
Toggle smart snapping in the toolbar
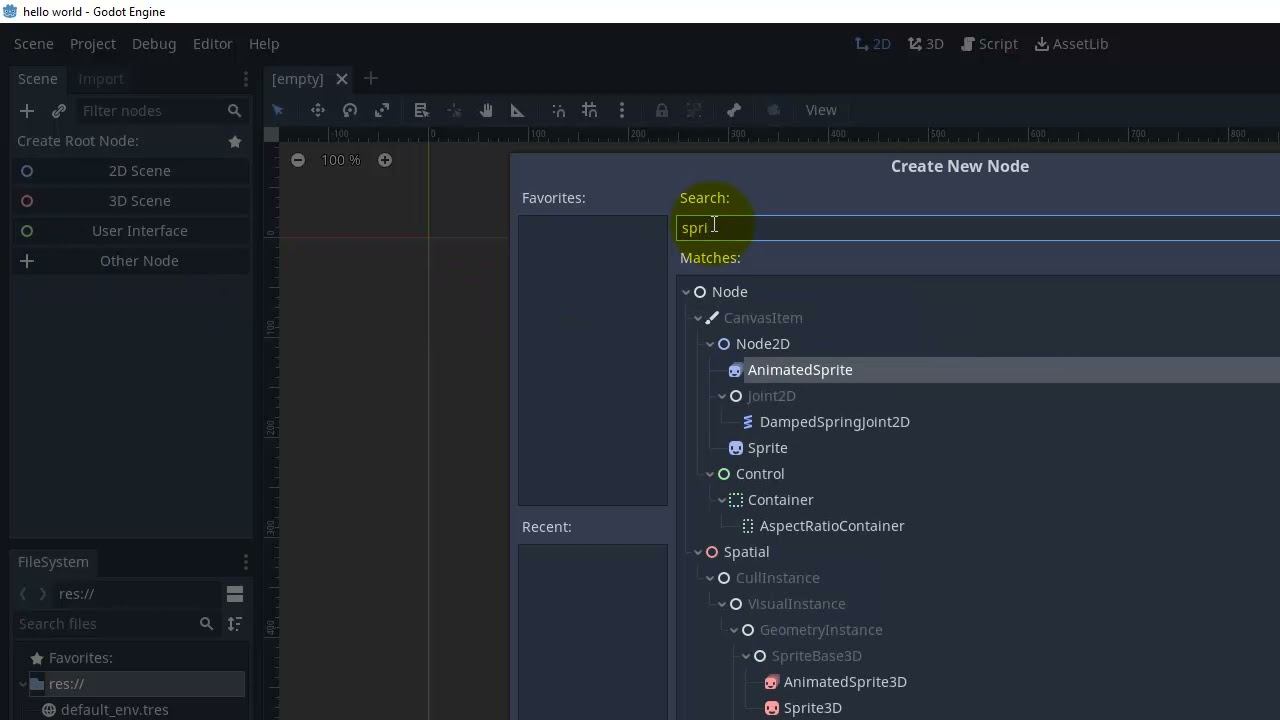(558, 110)
